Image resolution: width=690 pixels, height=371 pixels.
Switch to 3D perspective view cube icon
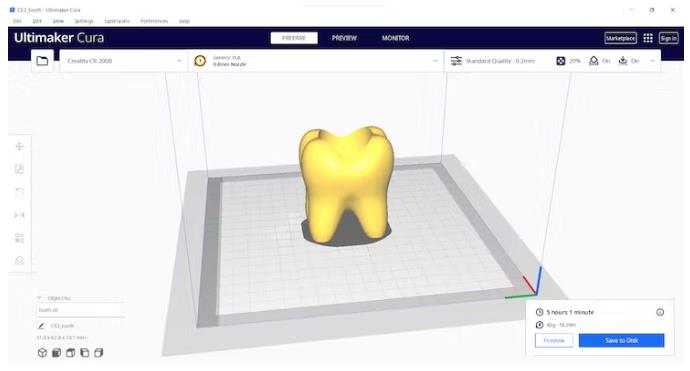[x=42, y=353]
